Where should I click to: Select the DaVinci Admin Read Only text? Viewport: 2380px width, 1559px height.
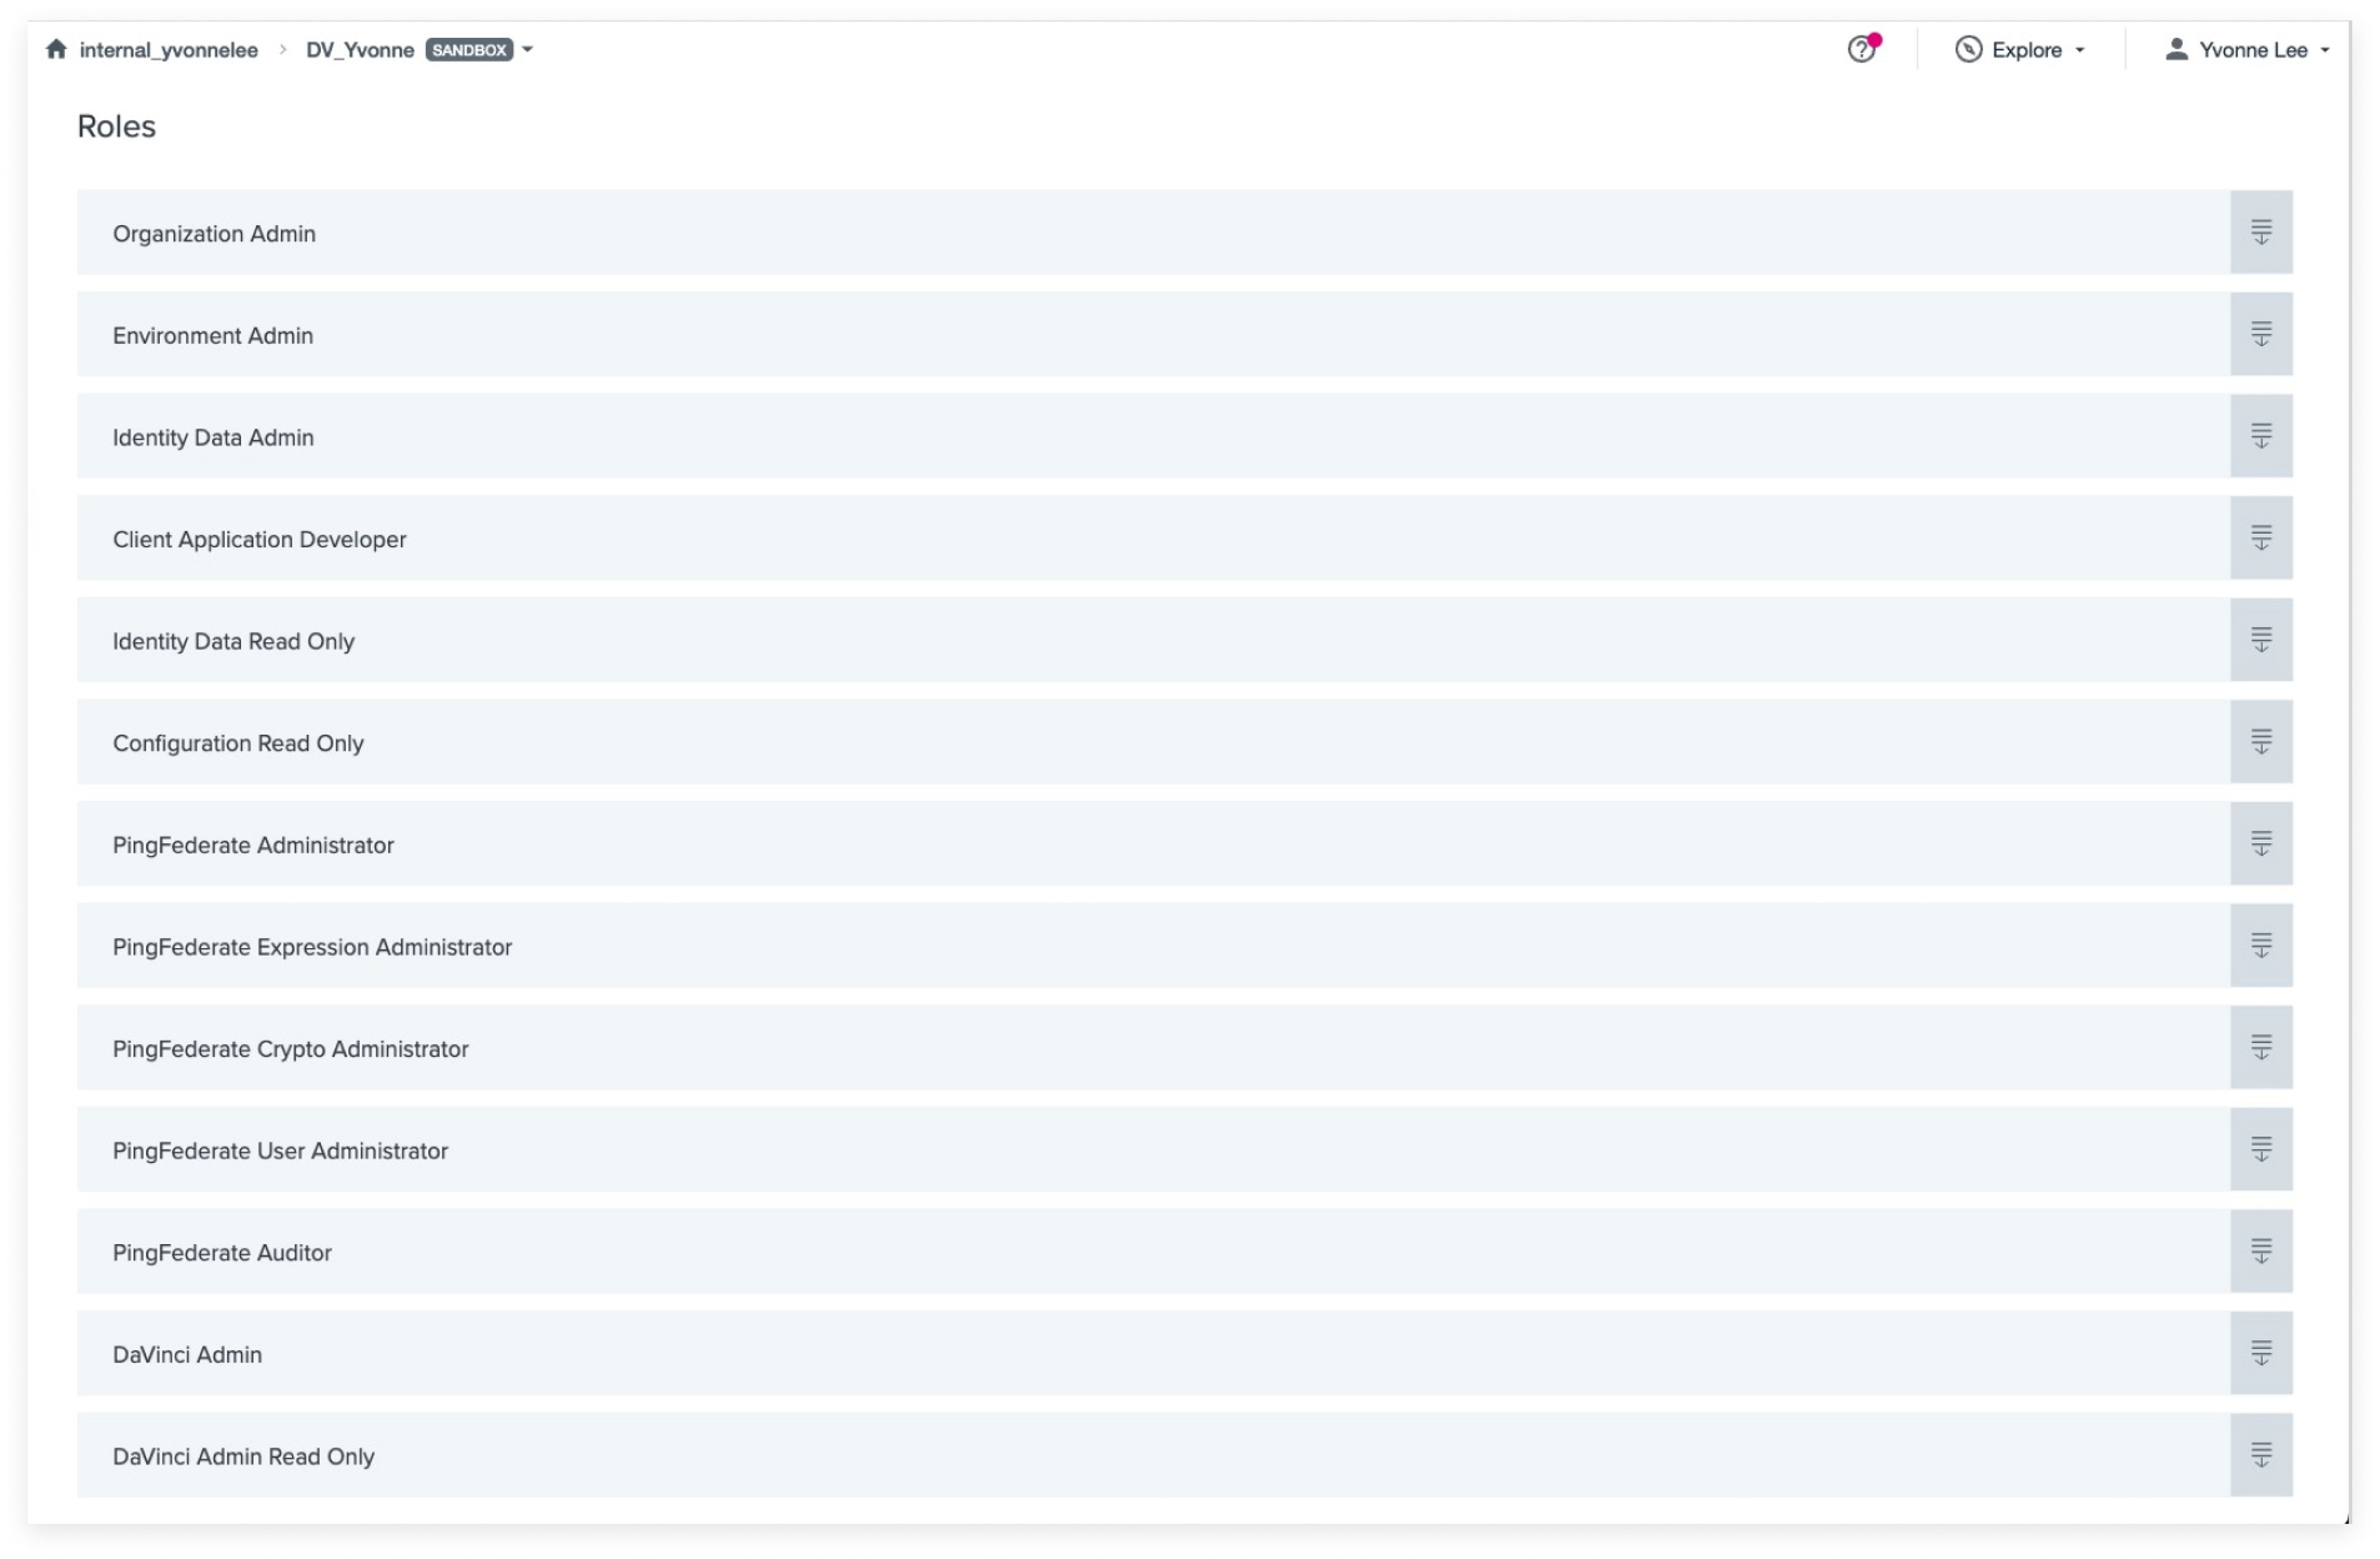point(243,1457)
